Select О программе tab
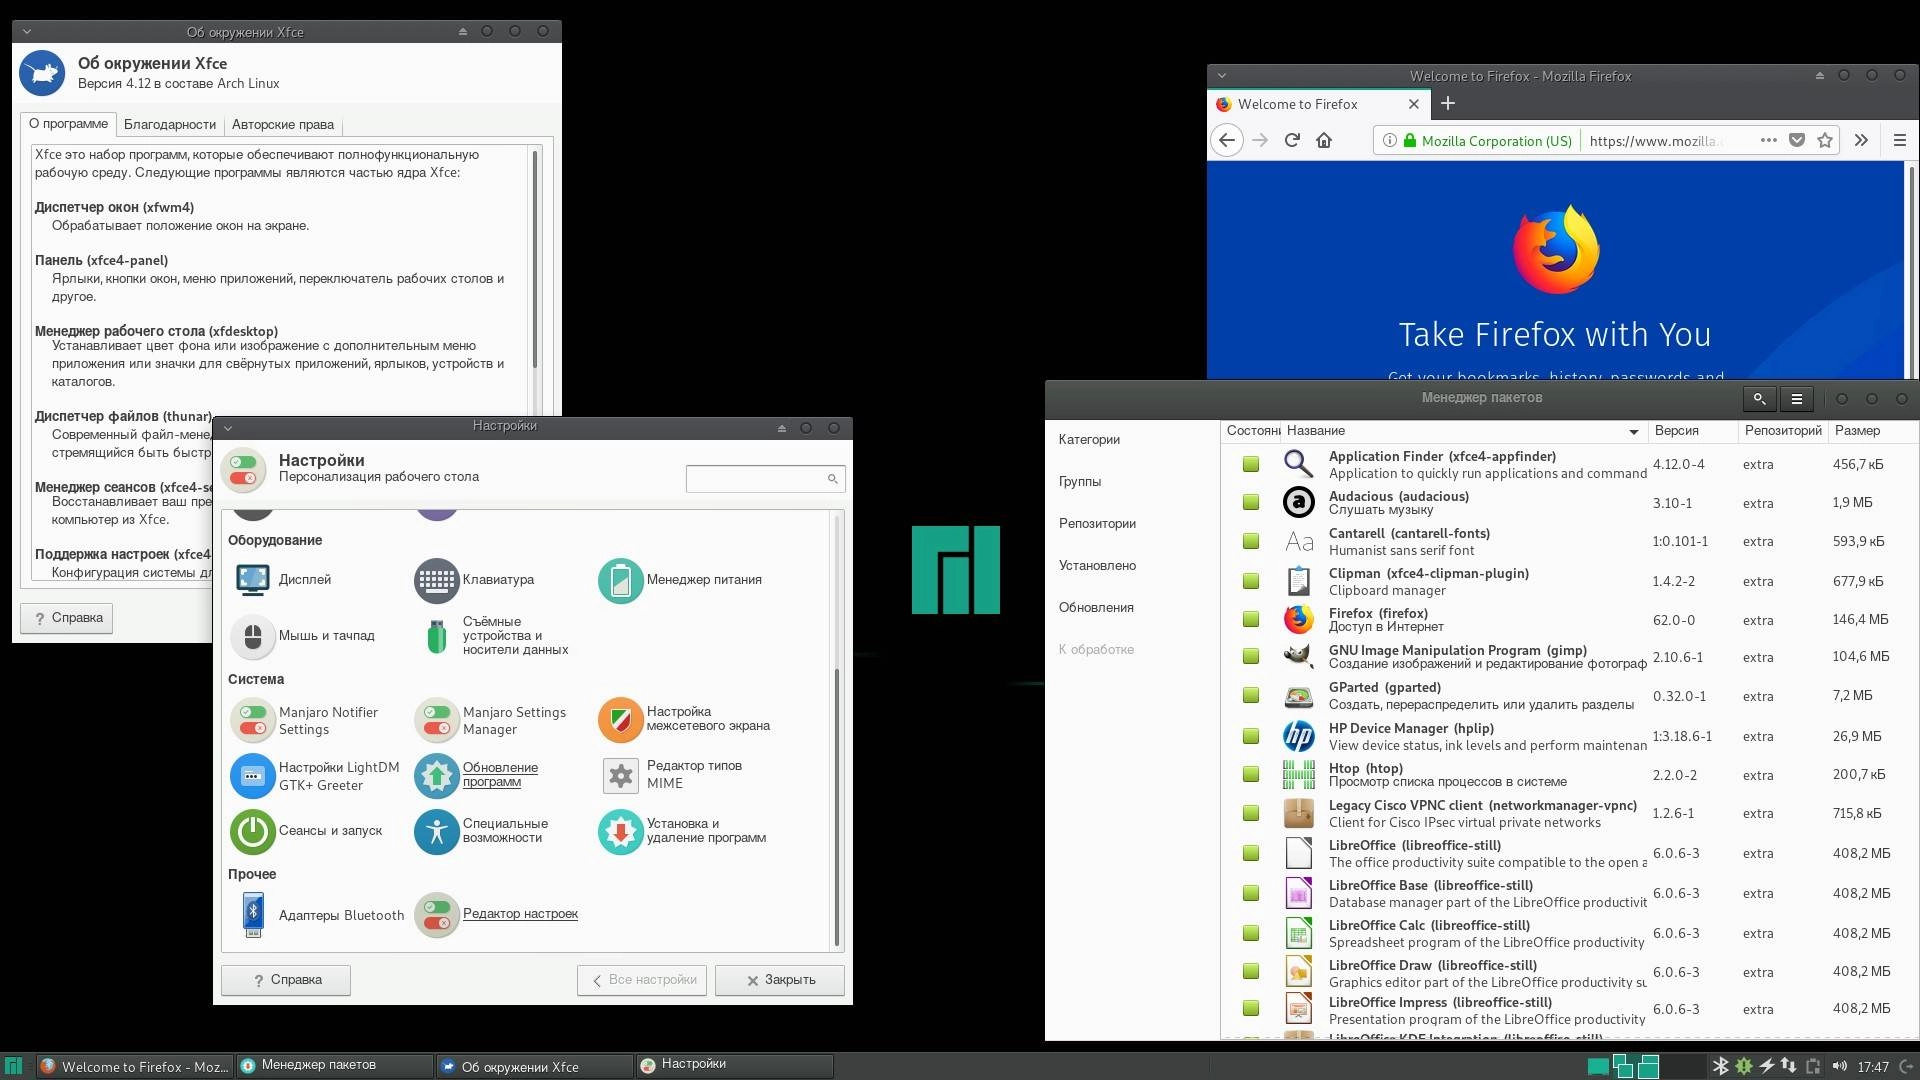Viewport: 1920px width, 1080px height. 68,124
